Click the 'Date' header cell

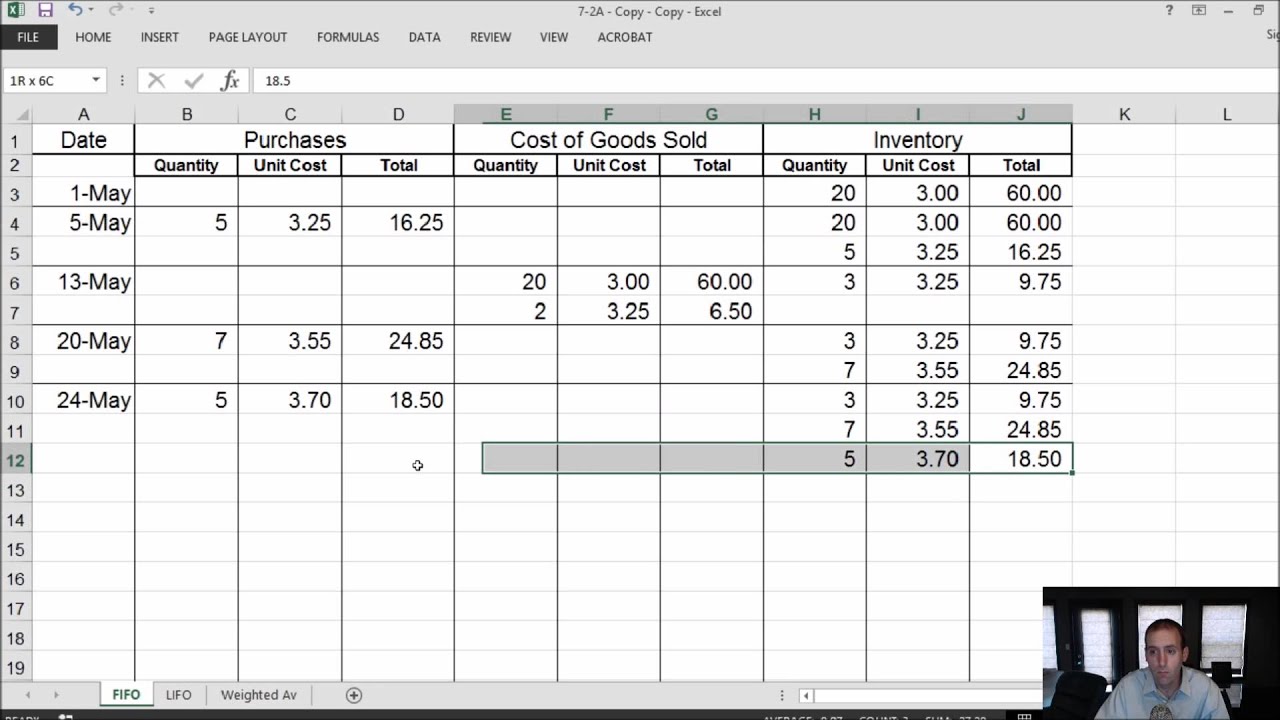[x=83, y=140]
